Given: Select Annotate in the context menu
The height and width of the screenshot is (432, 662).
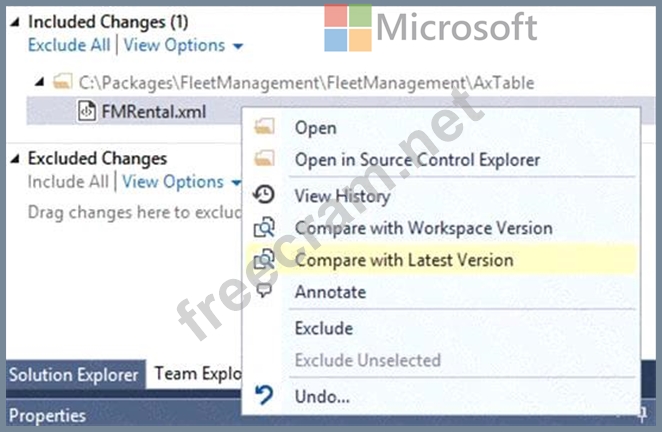Looking at the screenshot, I should tap(330, 292).
